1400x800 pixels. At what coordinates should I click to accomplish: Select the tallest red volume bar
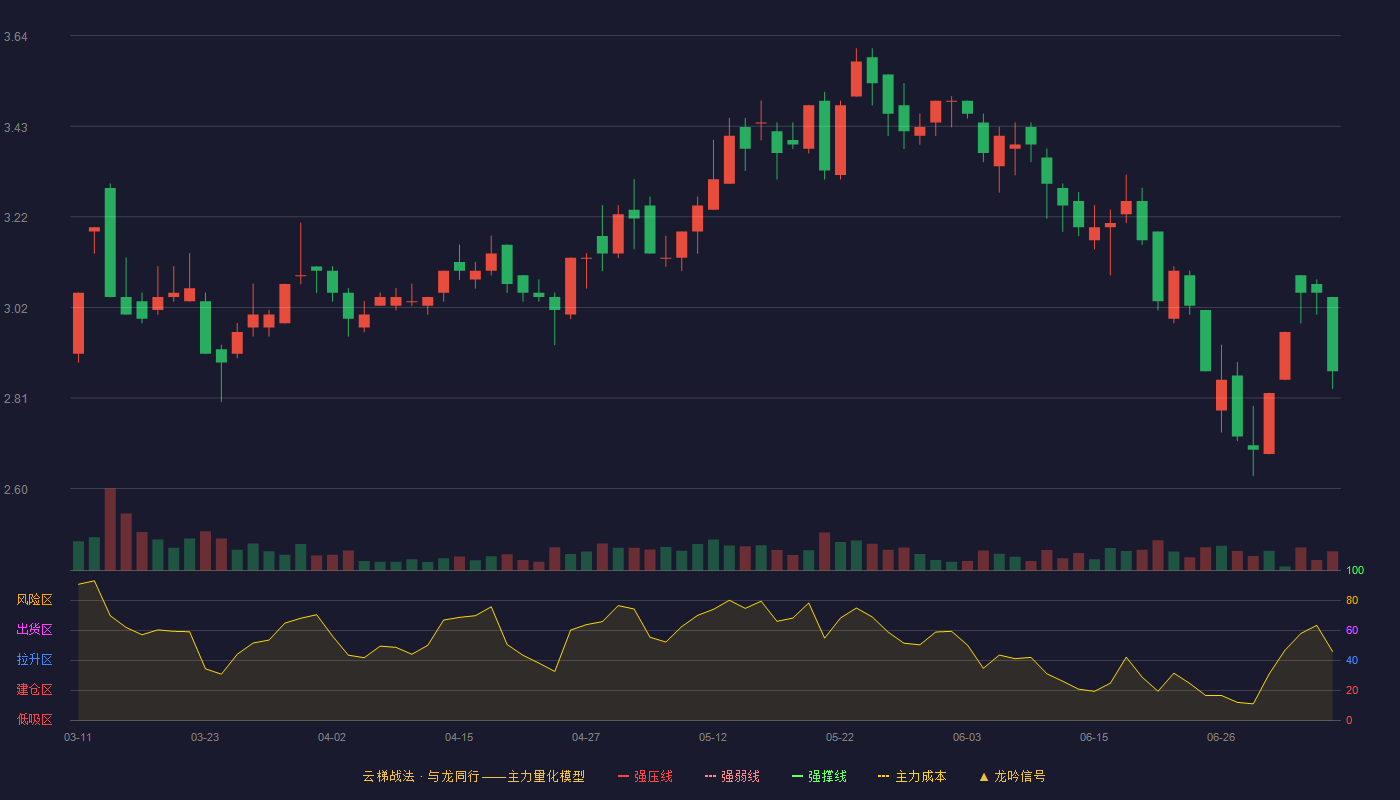(x=110, y=529)
